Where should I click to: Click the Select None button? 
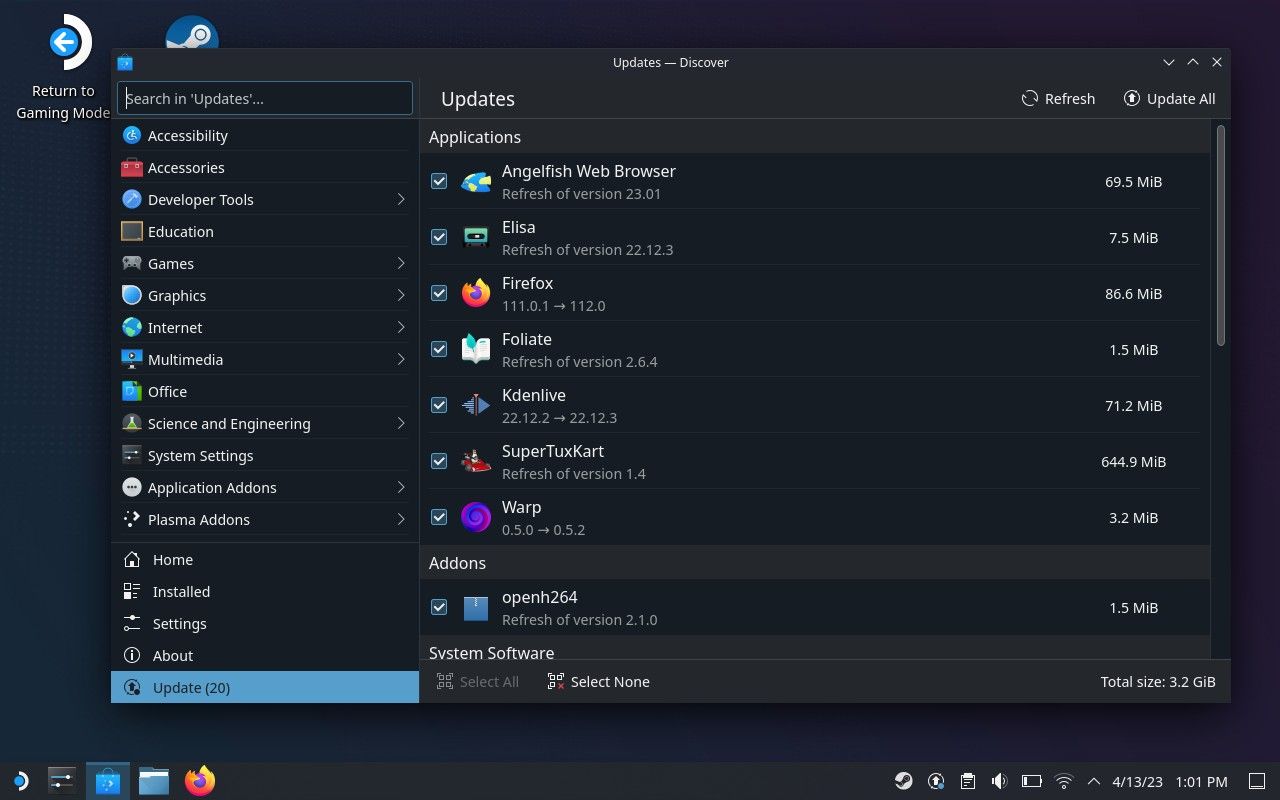599,682
